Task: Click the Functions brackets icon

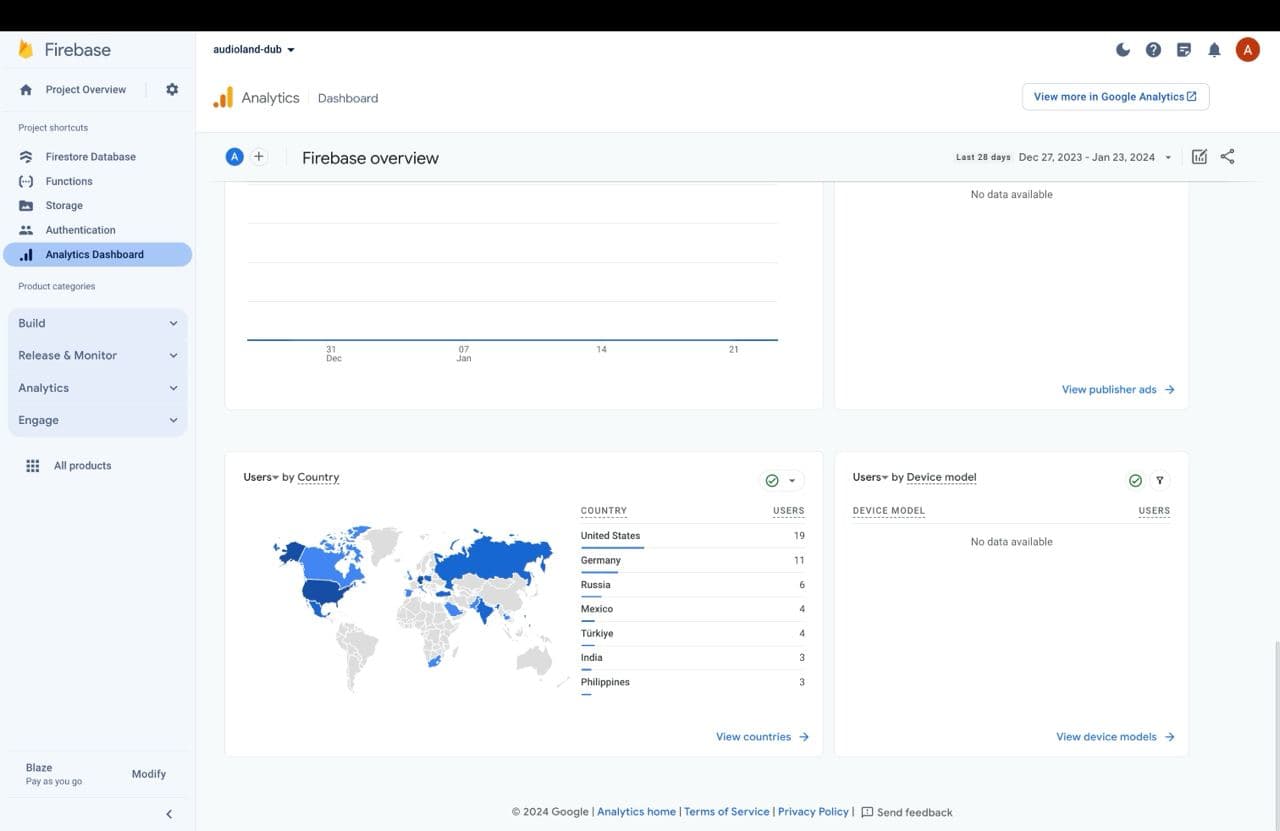Action: pos(26,181)
